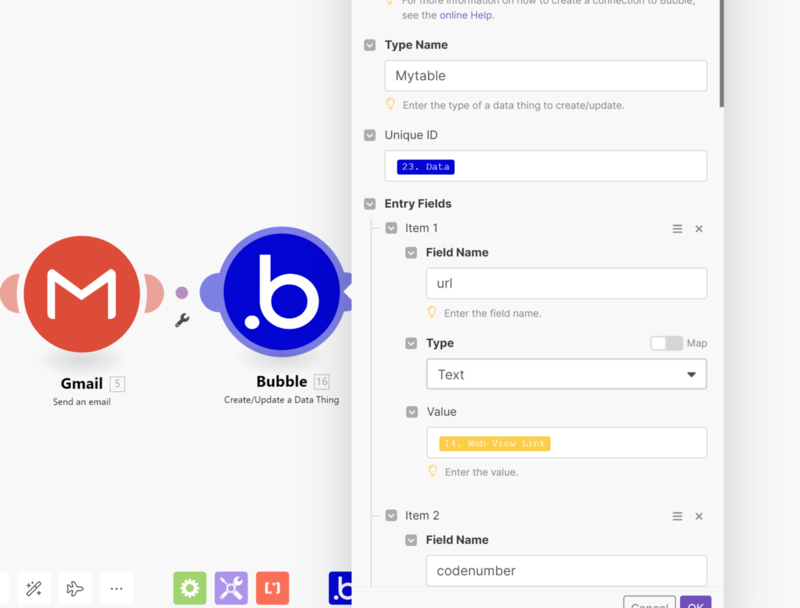Select the '23. Data' mapped pill
Image resolution: width=800 pixels, height=608 pixels.
click(426, 167)
